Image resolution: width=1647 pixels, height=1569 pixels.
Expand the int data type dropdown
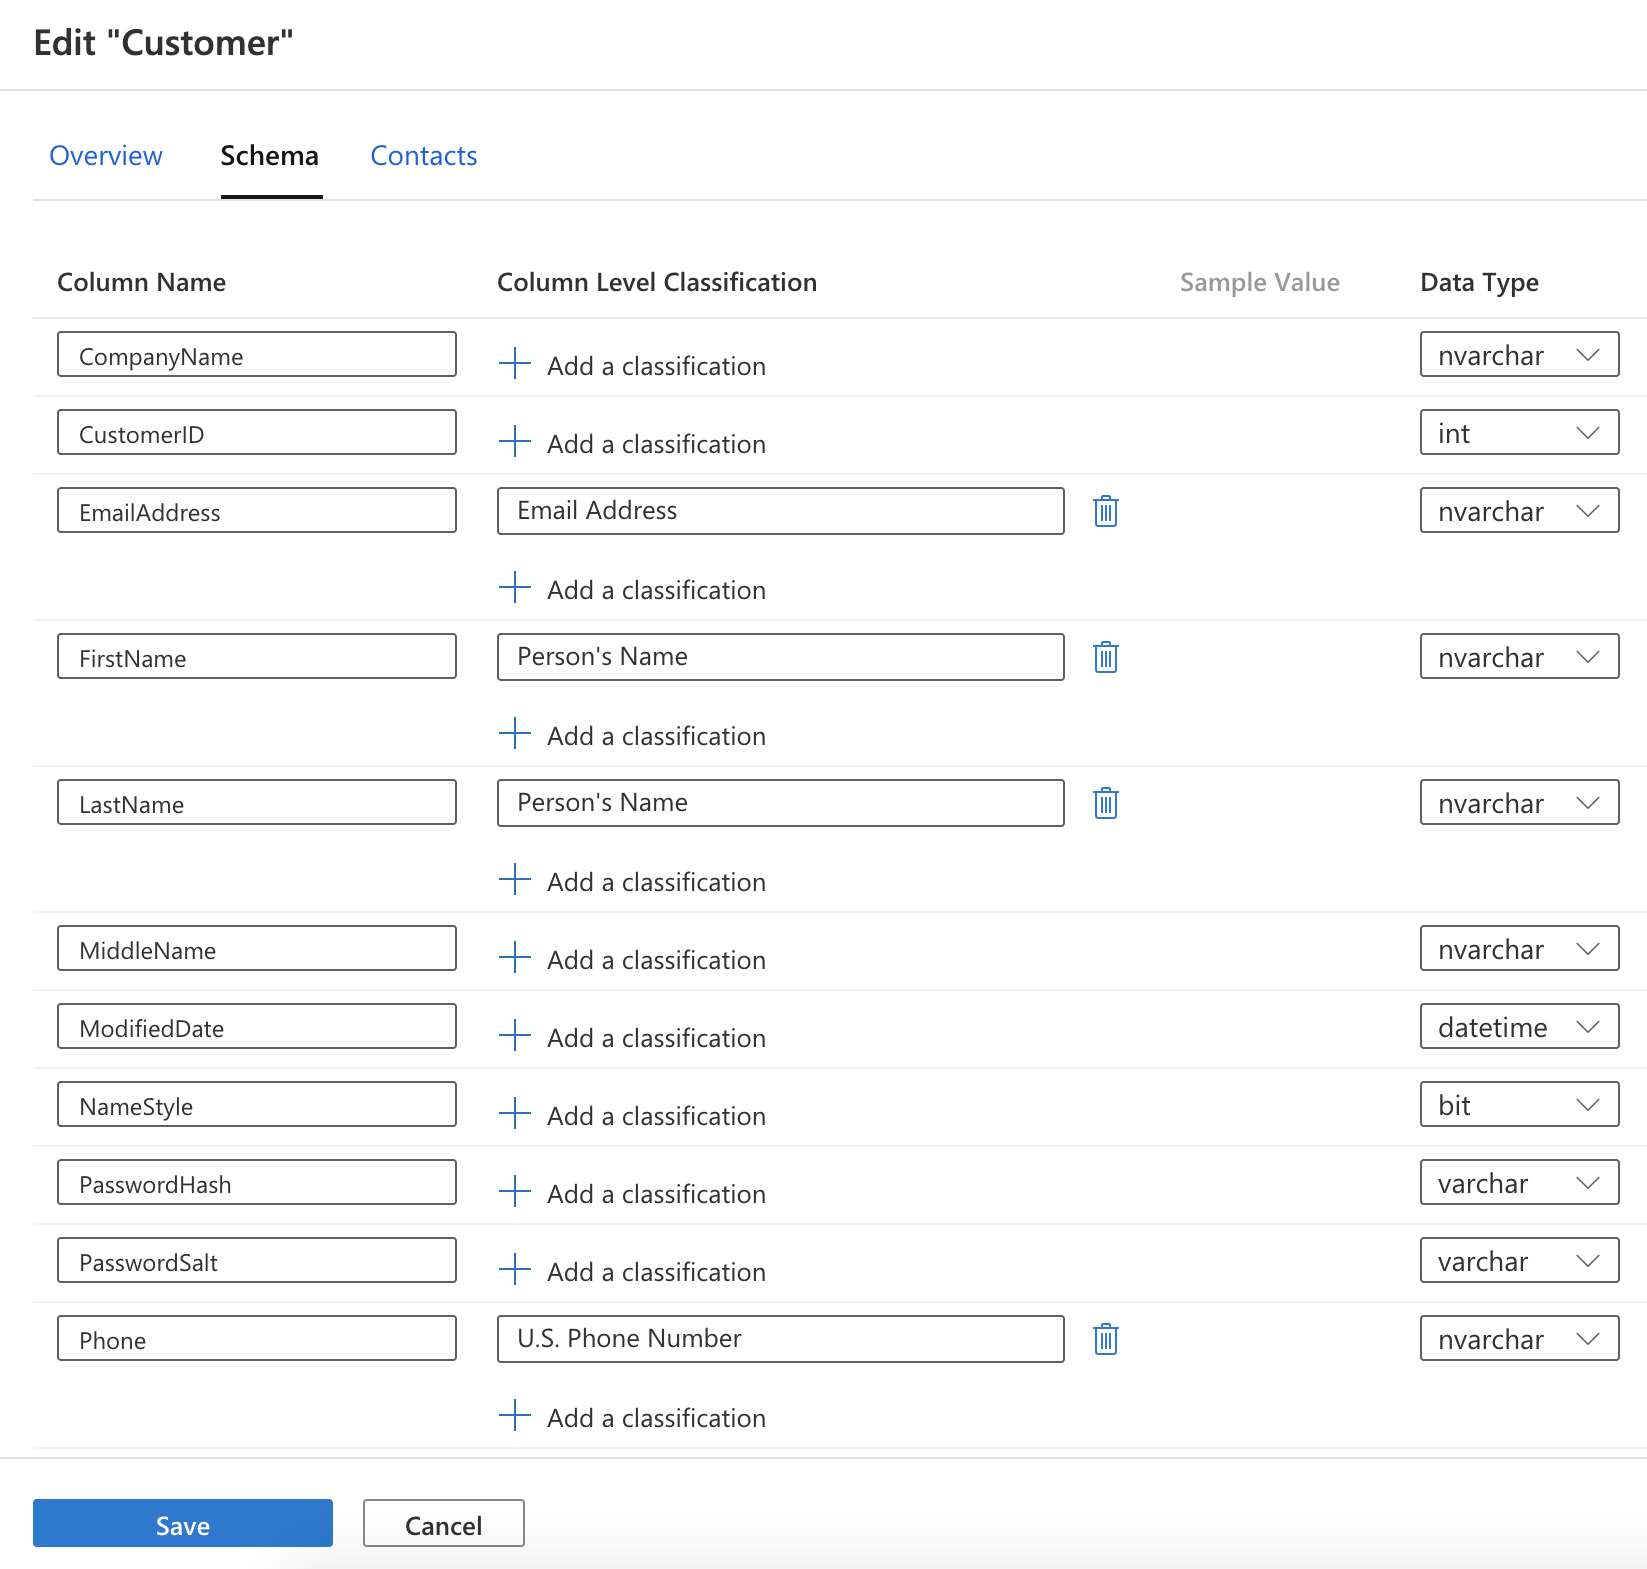[x=1518, y=433]
